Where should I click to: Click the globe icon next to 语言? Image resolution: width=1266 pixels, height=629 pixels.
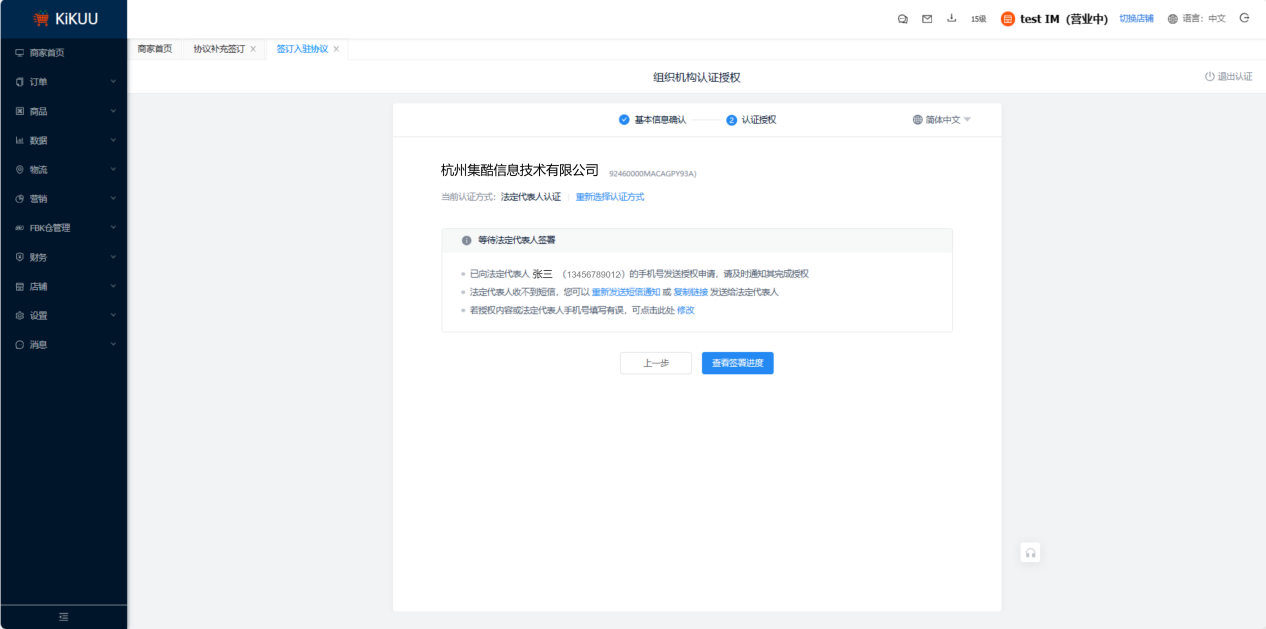click(1173, 18)
